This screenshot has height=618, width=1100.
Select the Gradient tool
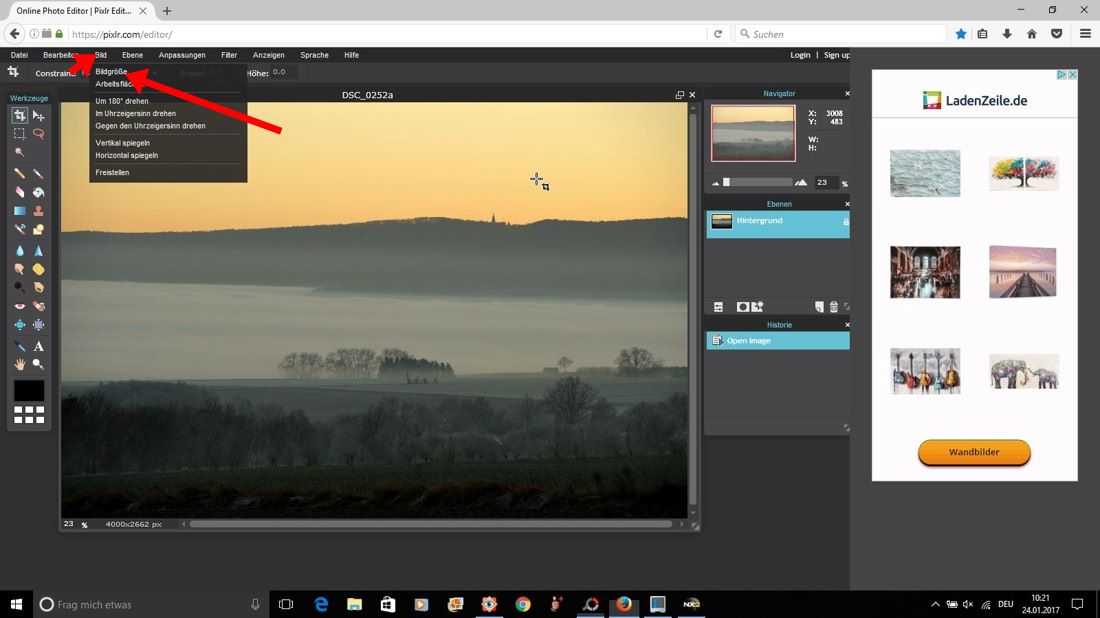click(20, 210)
